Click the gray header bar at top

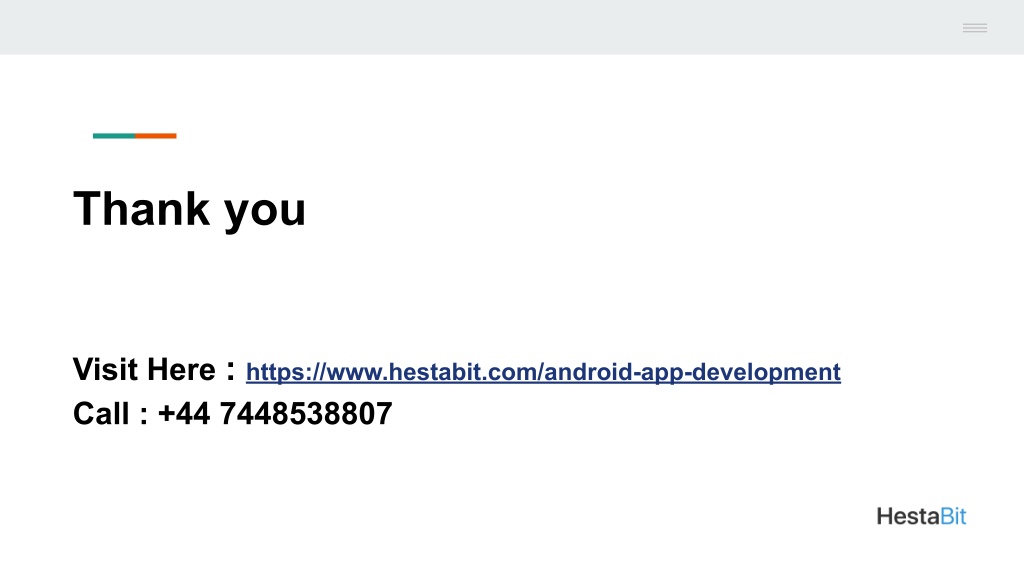coord(512,27)
